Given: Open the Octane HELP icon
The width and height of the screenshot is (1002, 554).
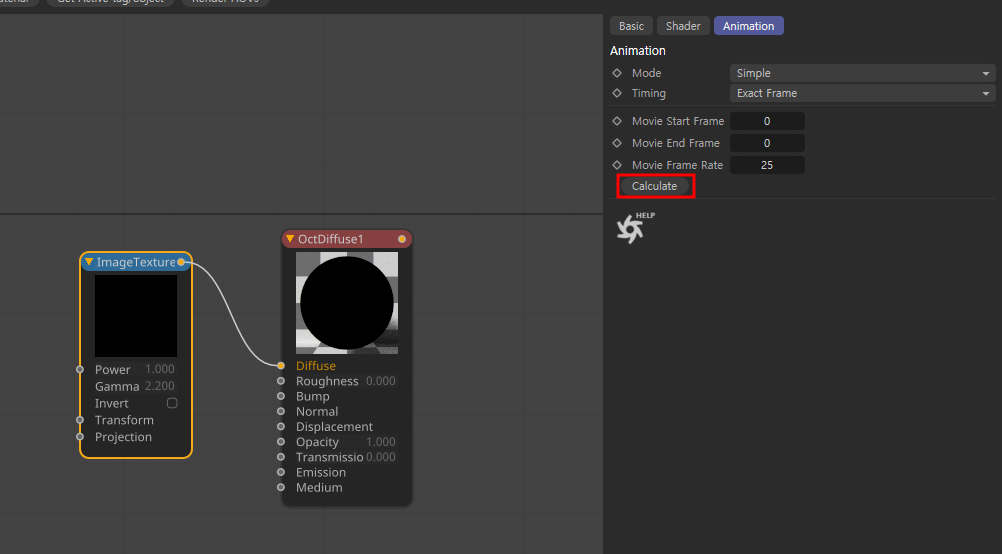Looking at the screenshot, I should click(x=635, y=227).
